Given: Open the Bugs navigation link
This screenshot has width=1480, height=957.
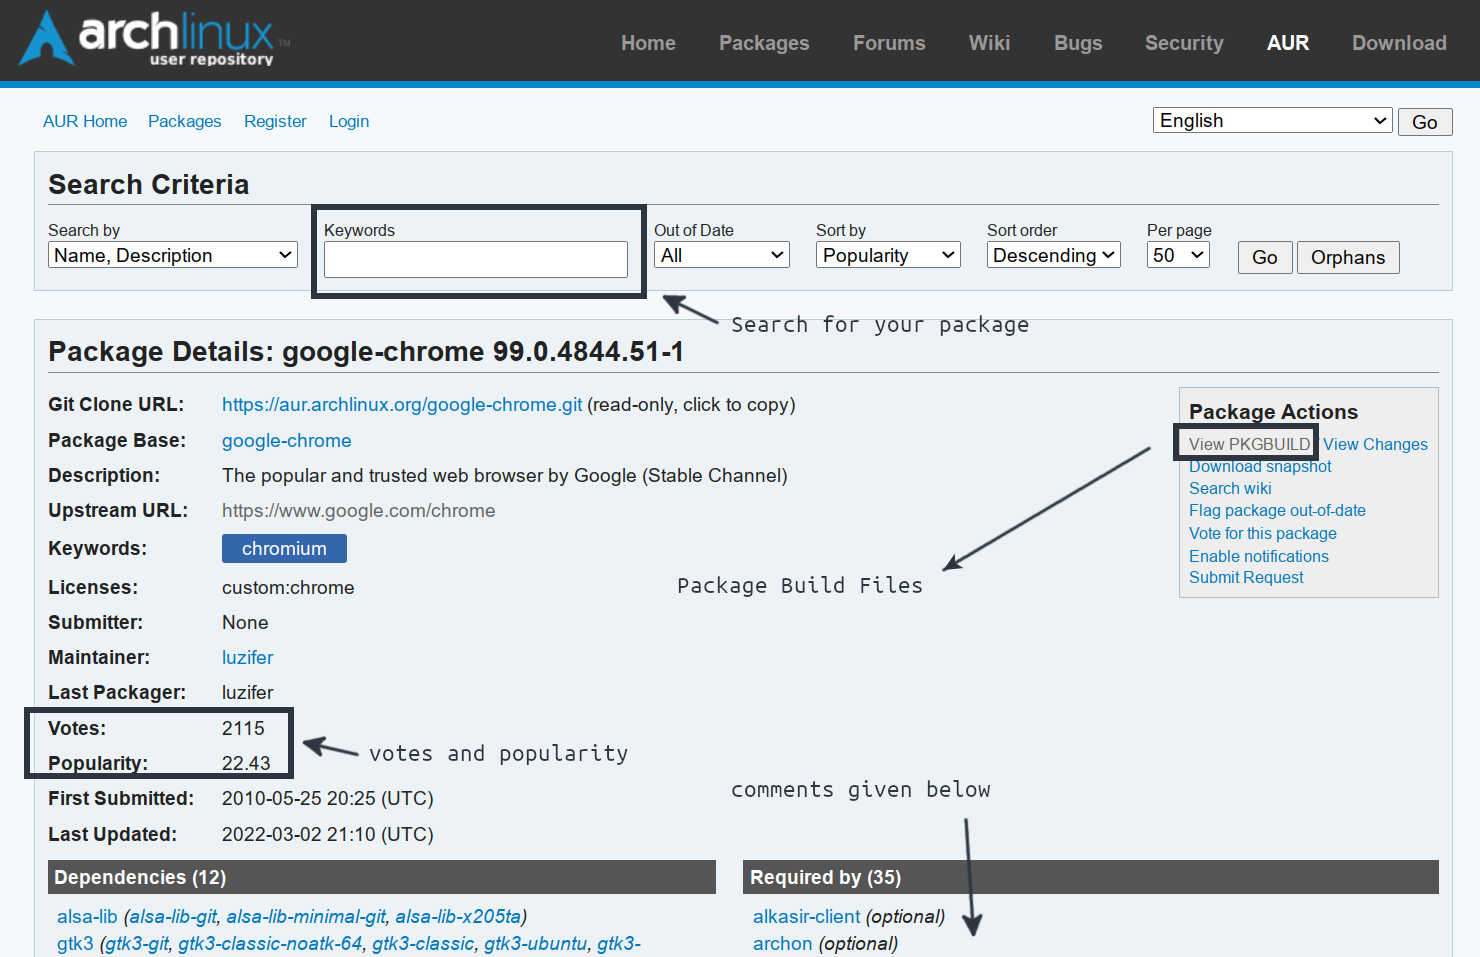Looking at the screenshot, I should click(x=1078, y=43).
